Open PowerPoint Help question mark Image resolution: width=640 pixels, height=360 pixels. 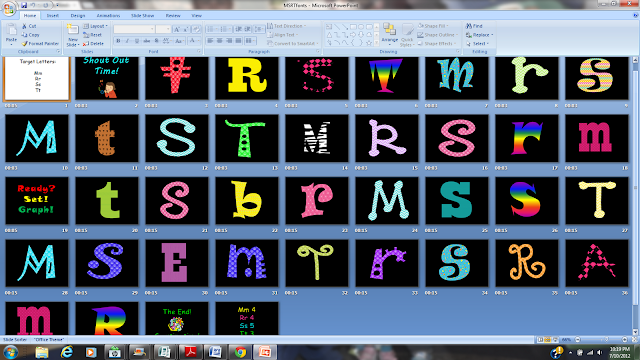tap(636, 15)
